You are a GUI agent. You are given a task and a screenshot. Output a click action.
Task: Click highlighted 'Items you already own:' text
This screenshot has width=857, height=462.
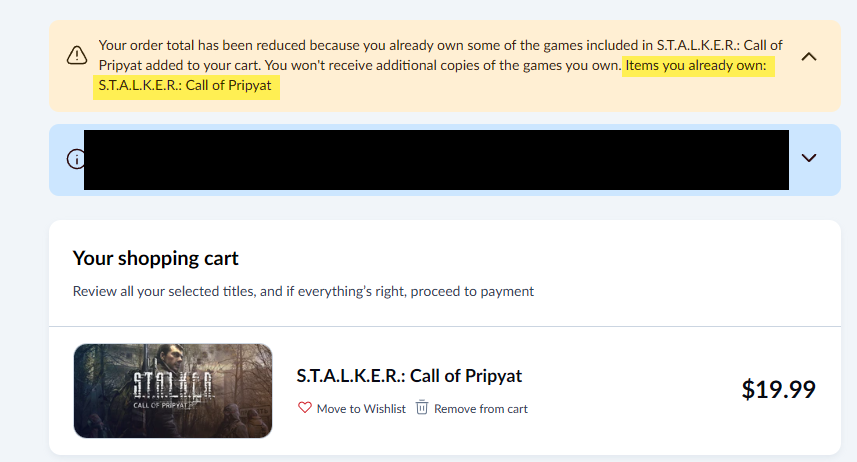pos(696,66)
